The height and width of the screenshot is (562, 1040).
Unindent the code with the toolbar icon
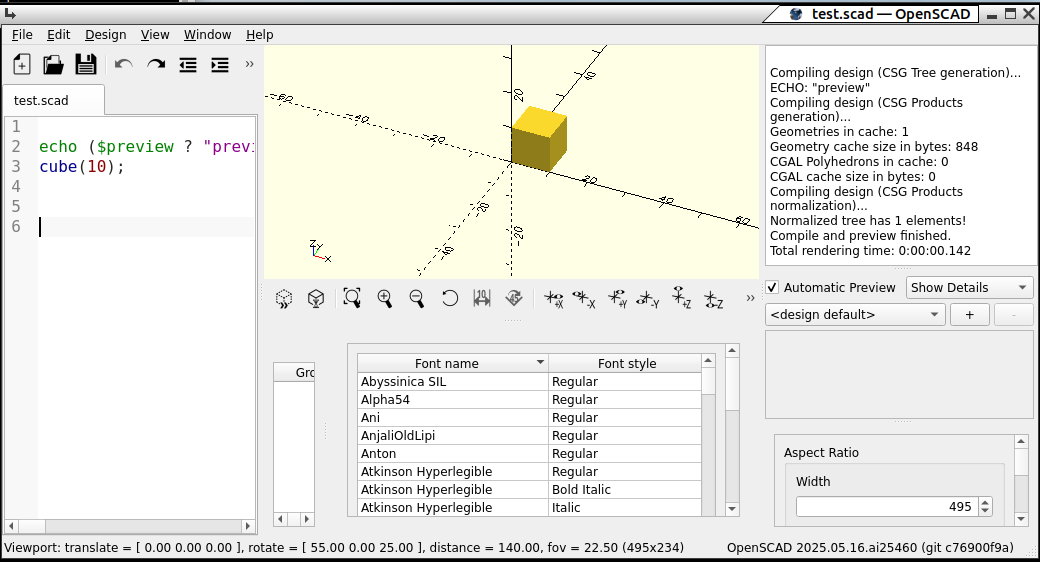pos(188,65)
